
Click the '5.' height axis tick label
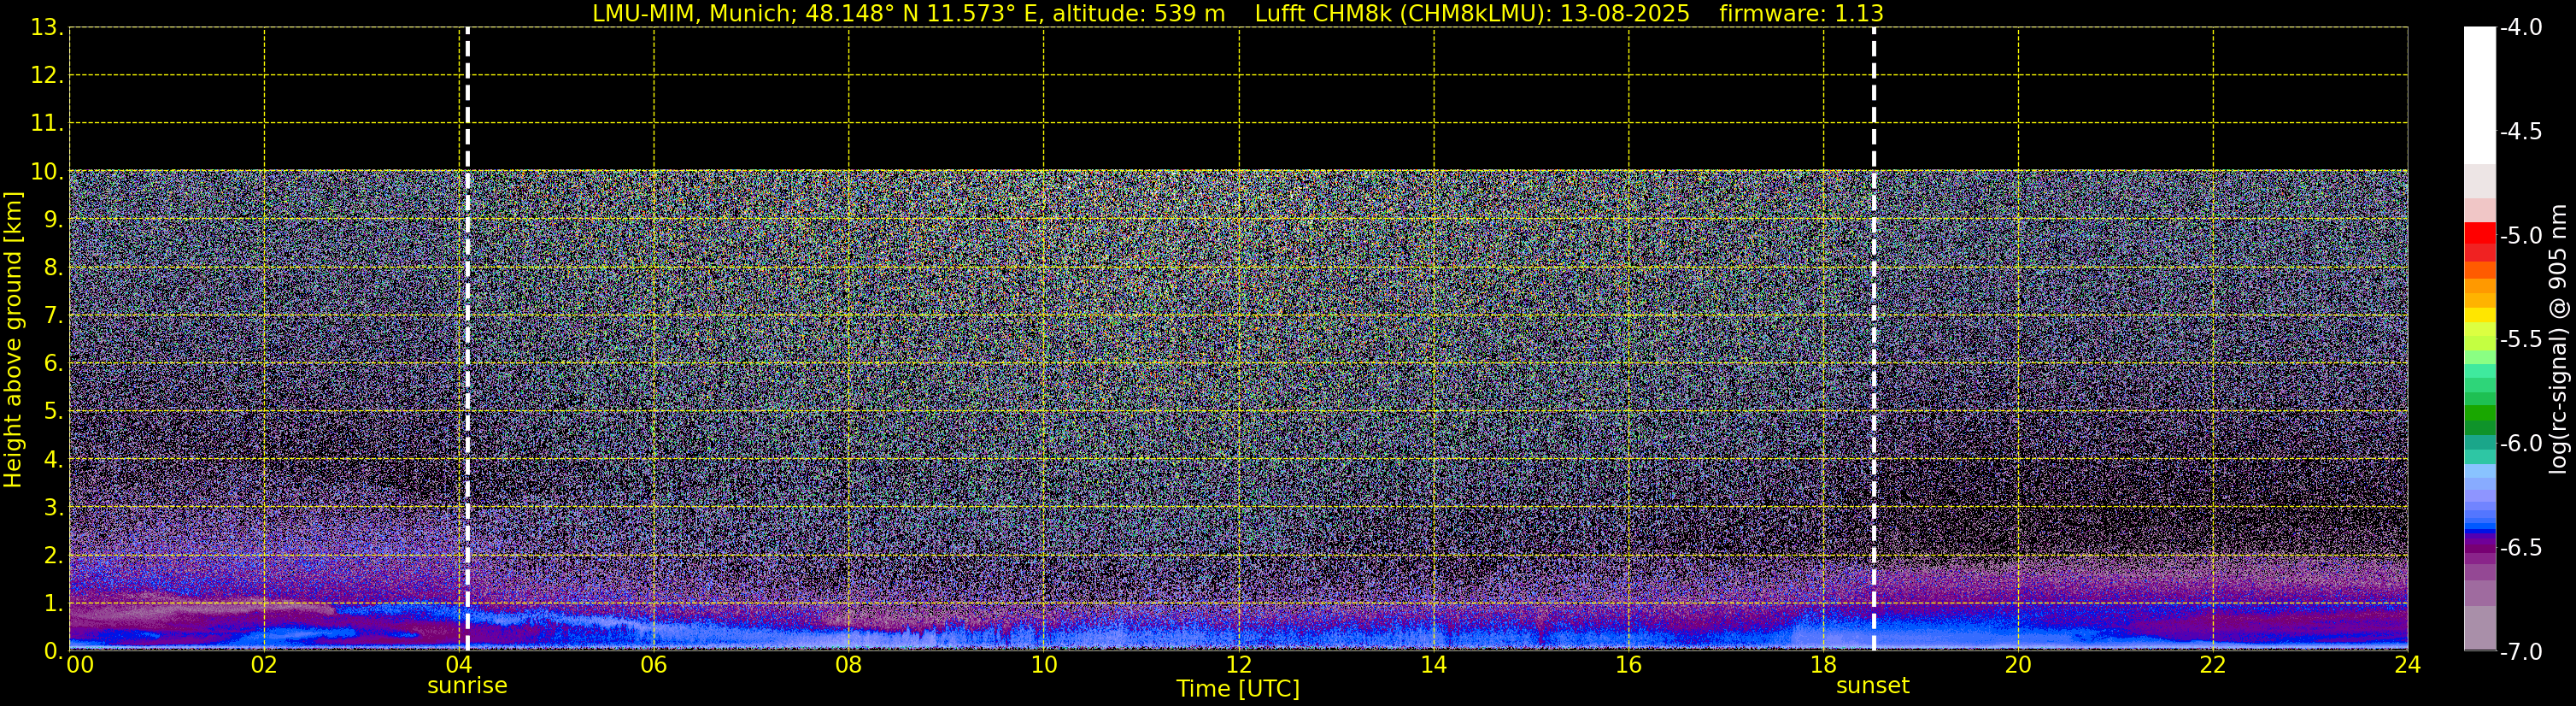(52, 412)
